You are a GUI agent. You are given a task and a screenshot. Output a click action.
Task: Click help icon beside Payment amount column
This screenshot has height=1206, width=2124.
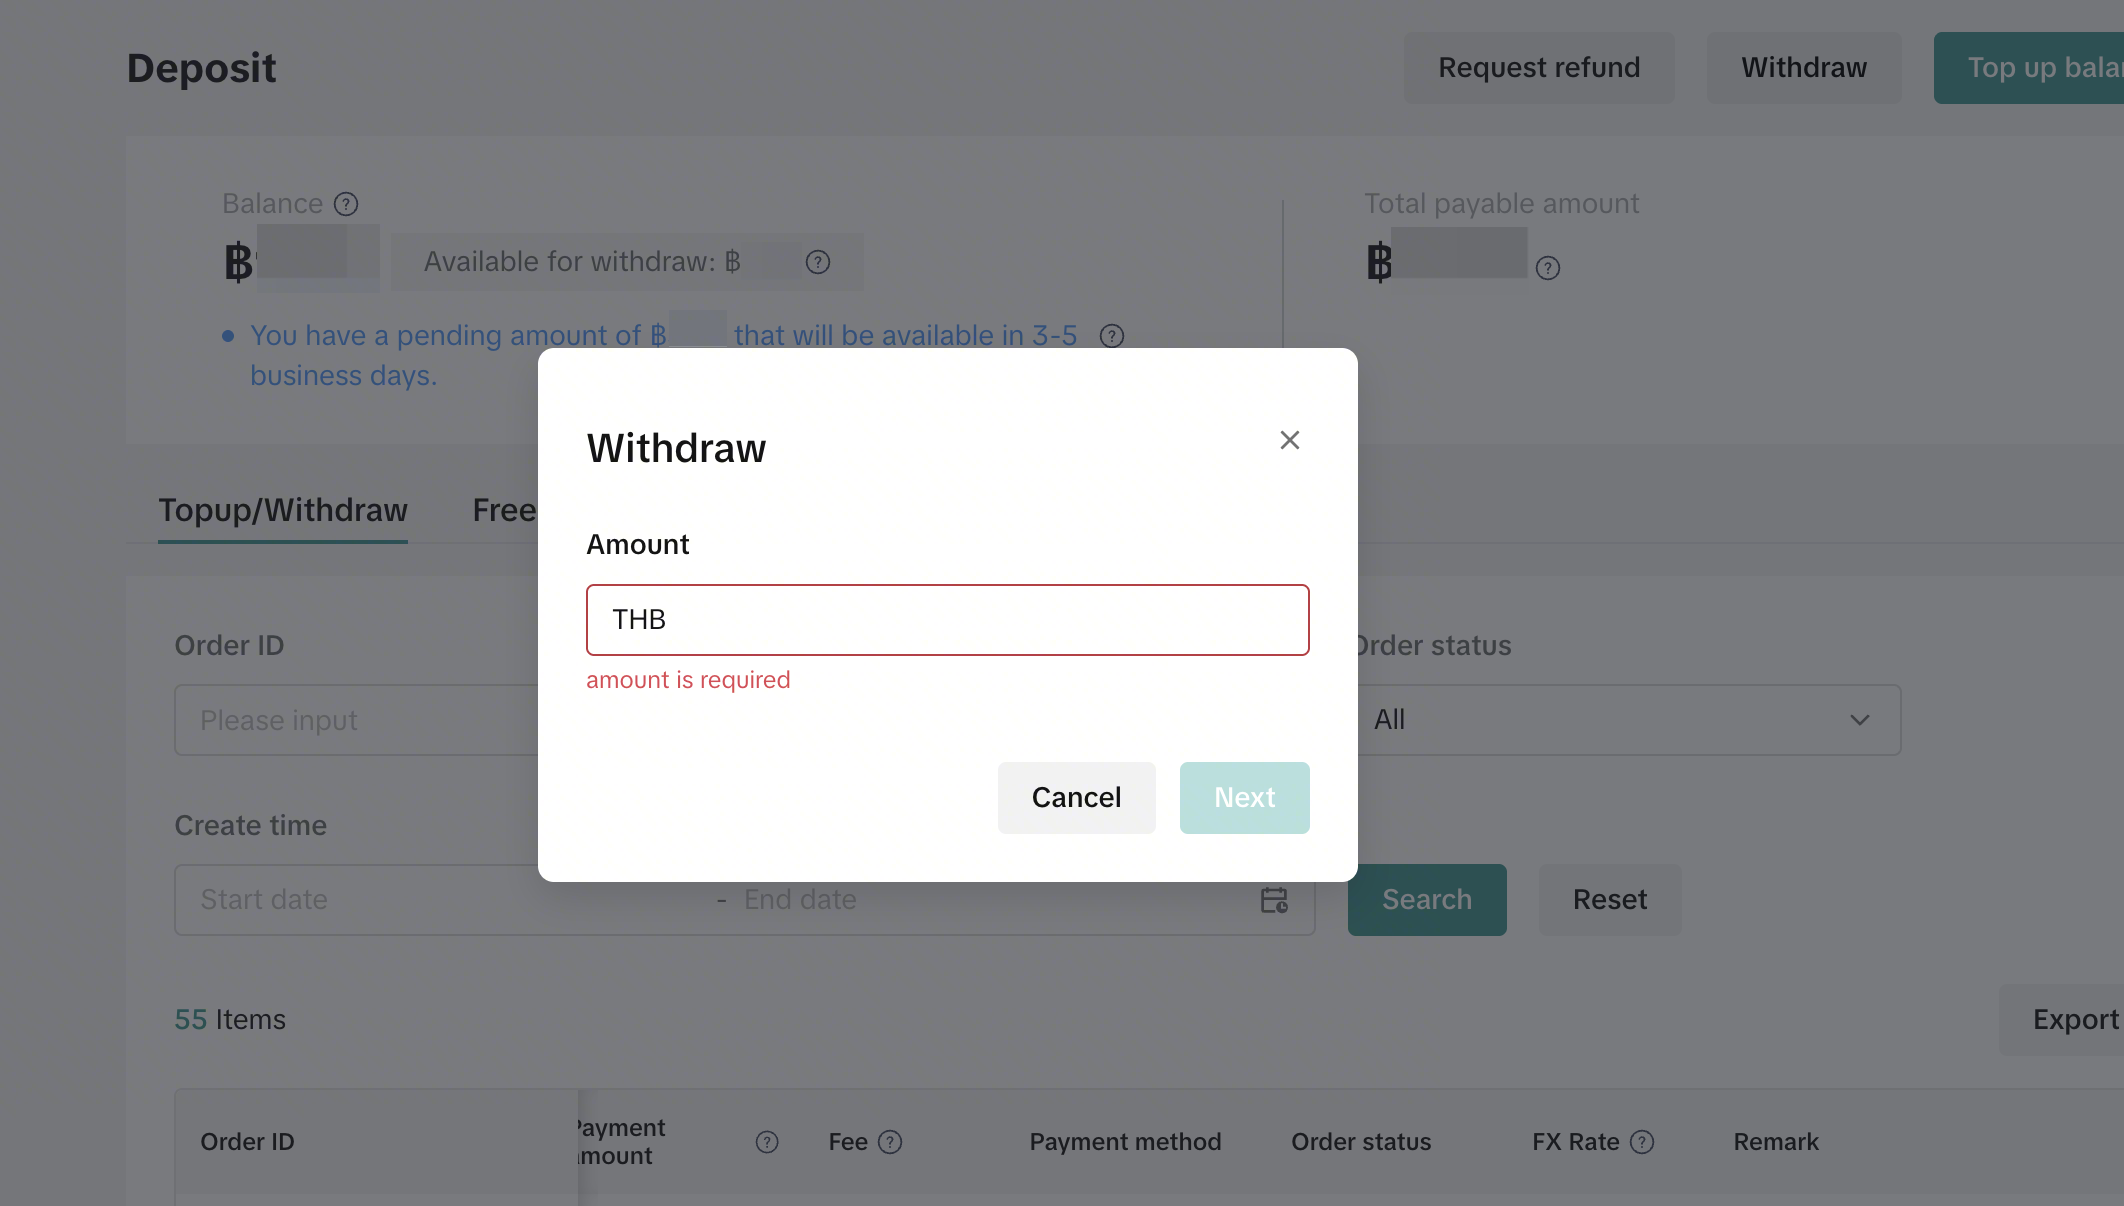point(767,1142)
